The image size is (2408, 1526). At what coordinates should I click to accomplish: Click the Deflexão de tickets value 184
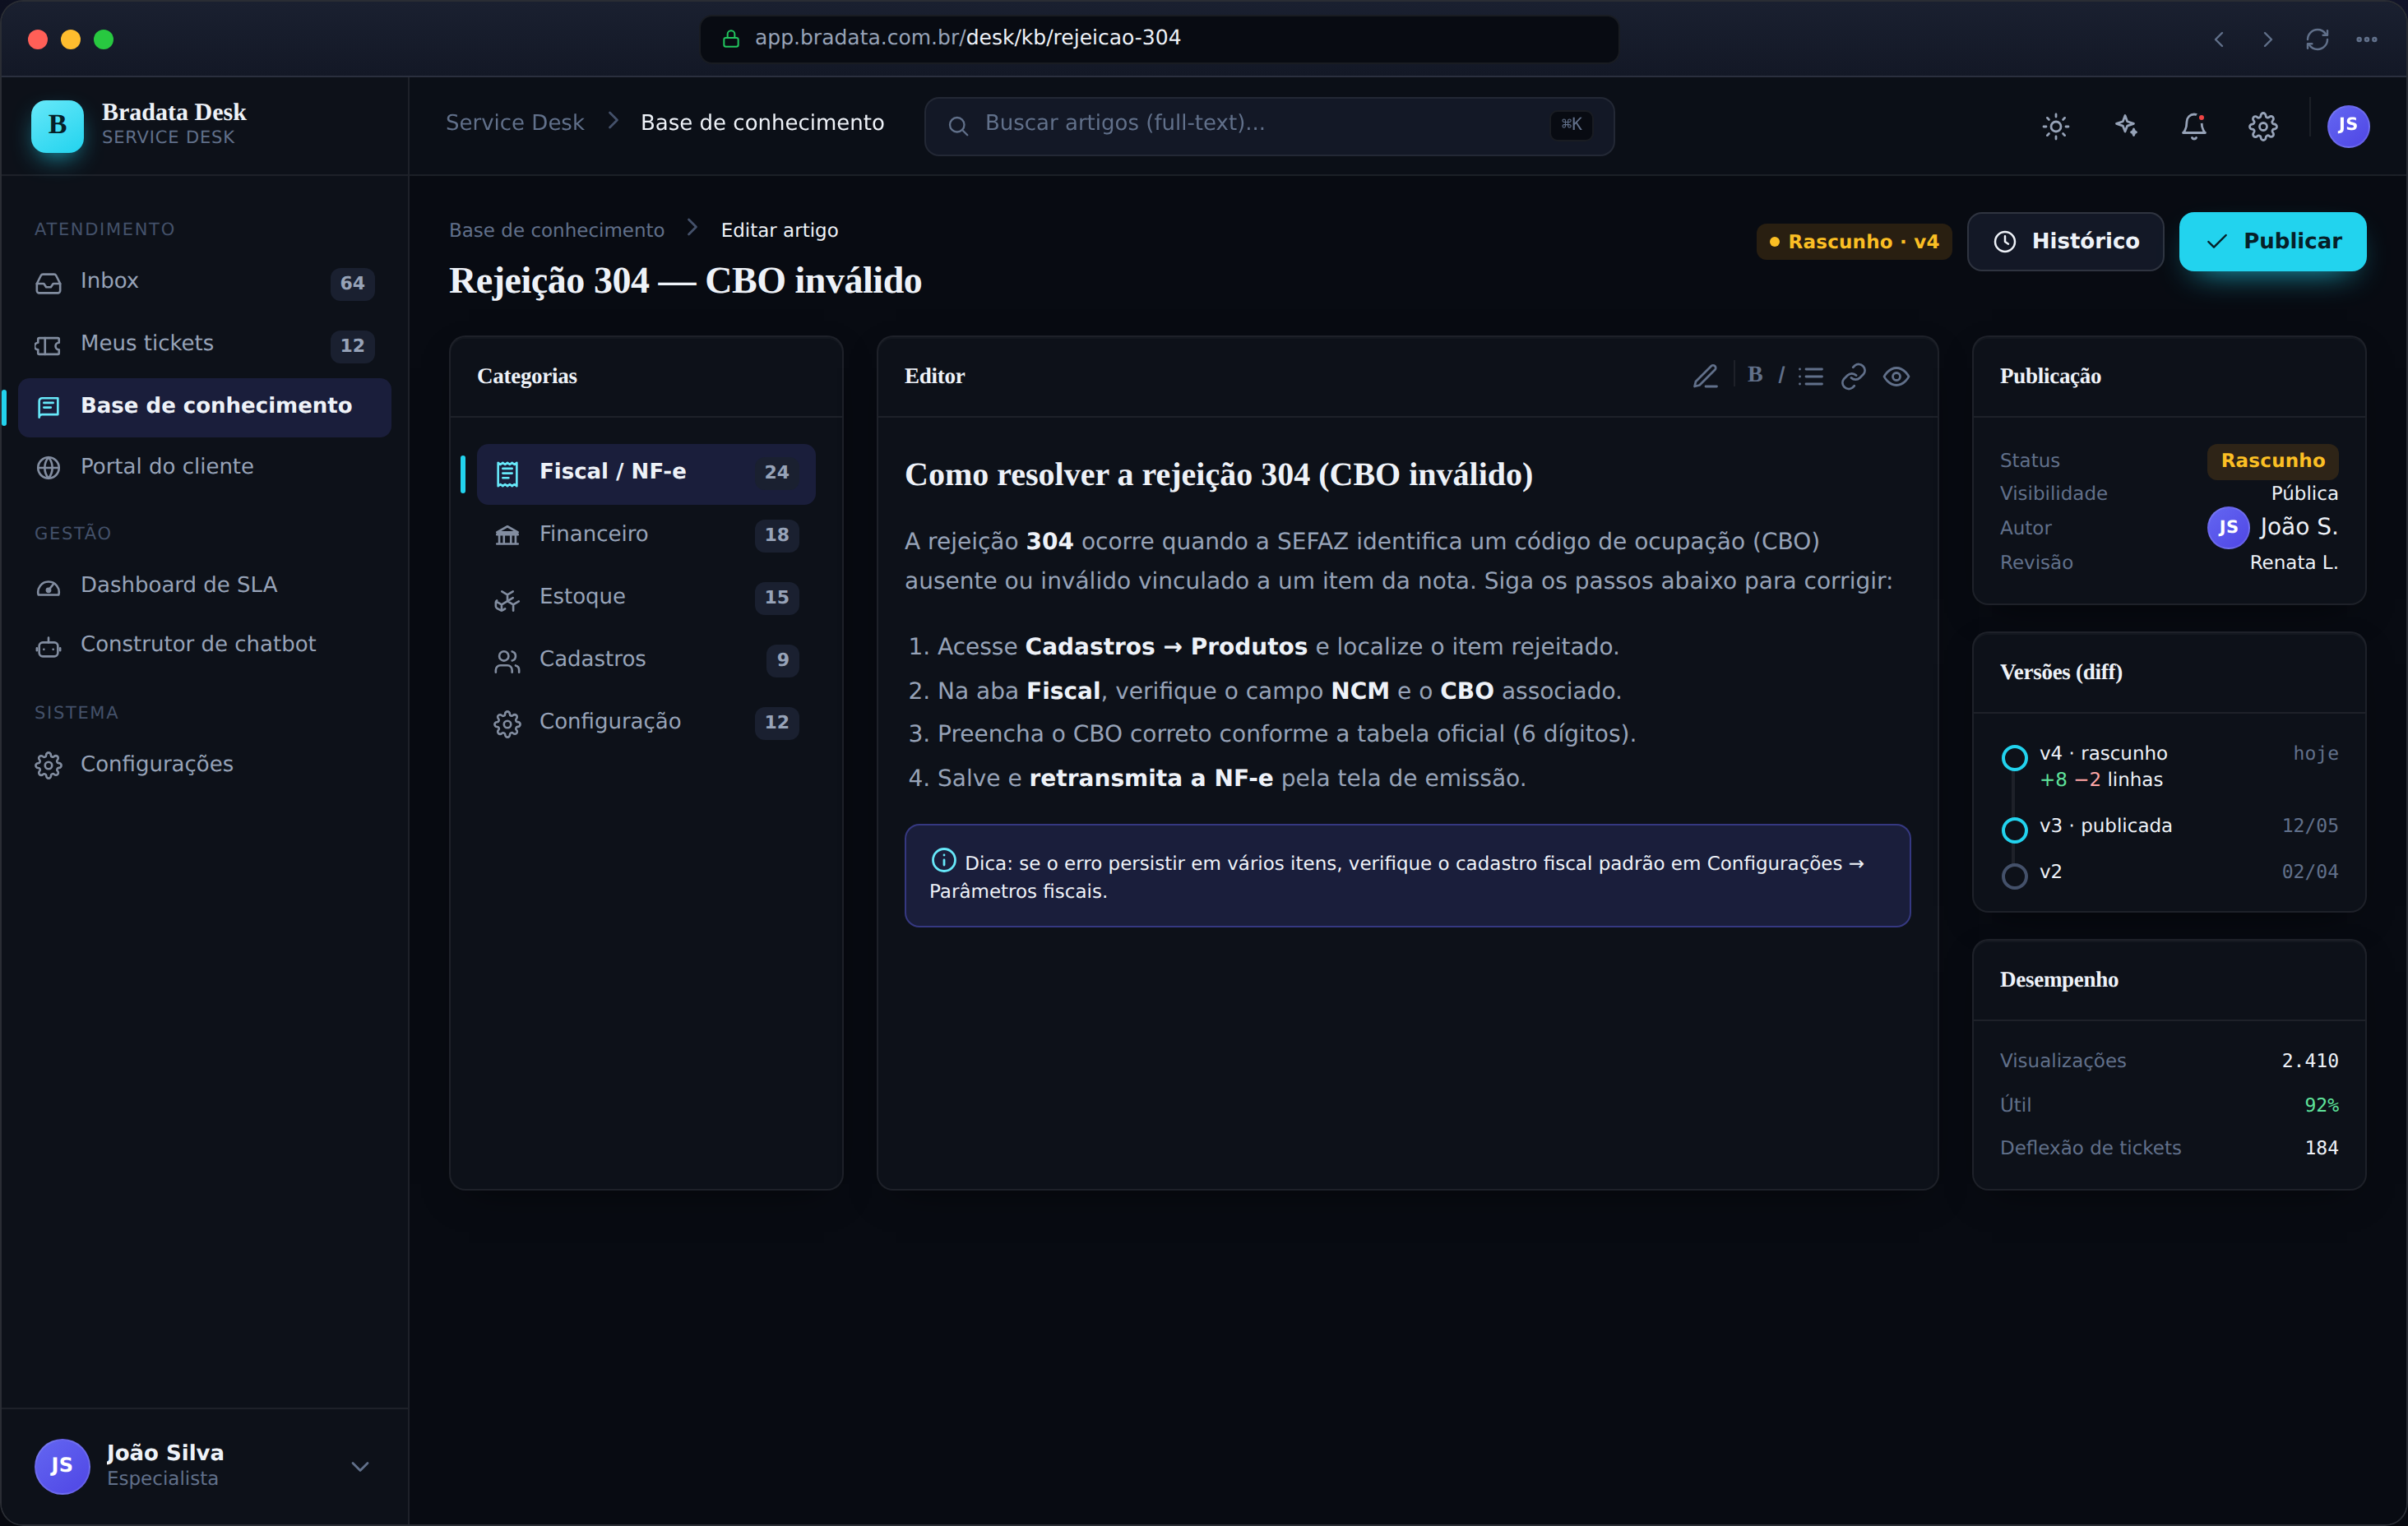[x=2320, y=1148]
